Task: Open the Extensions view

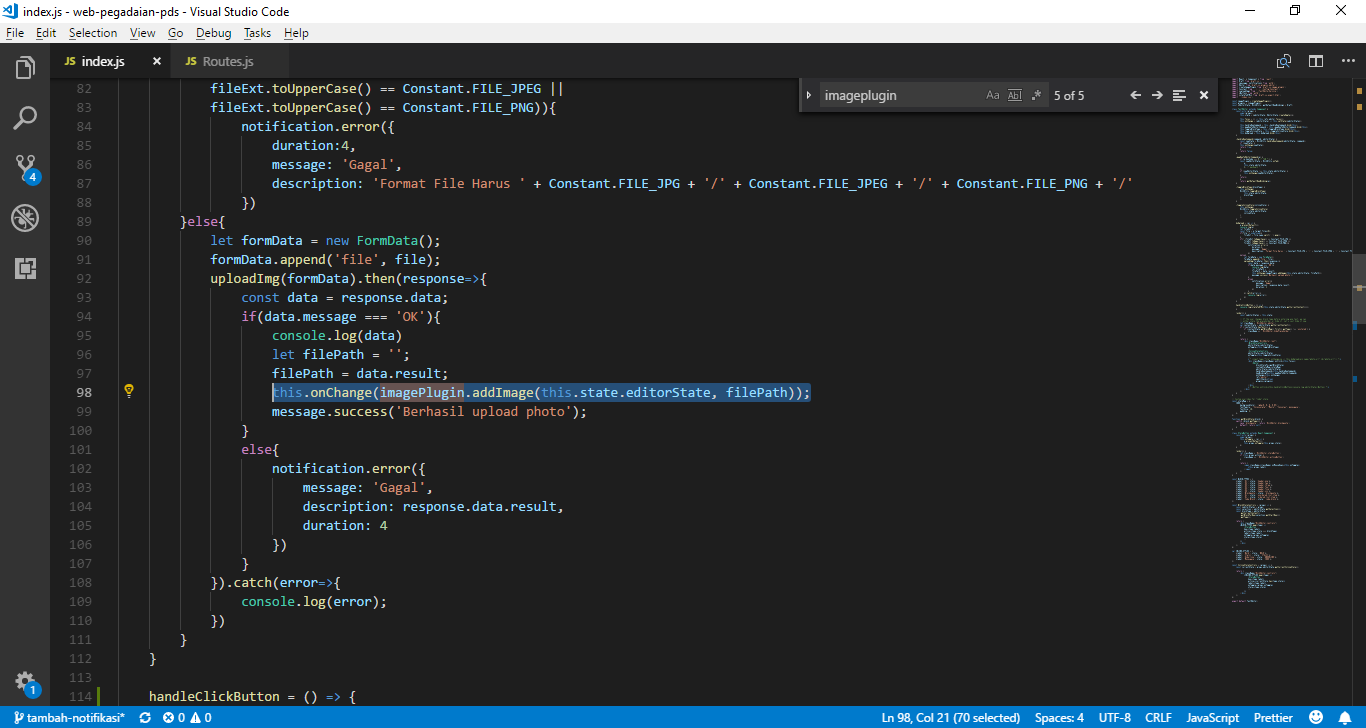Action: [24, 268]
